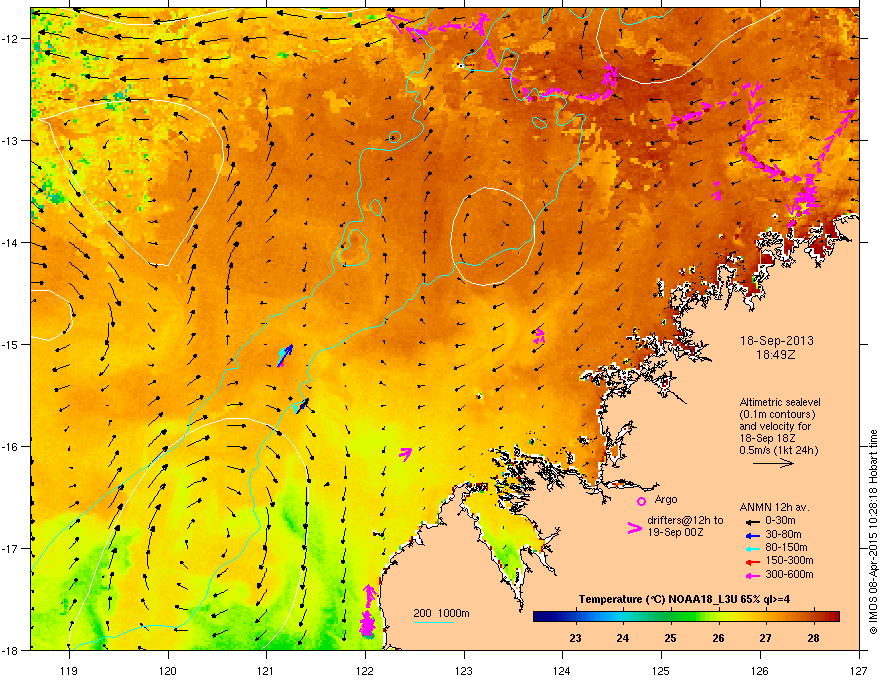Click the IMOS copyright timestamp text
This screenshot has width=880, height=680.
click(x=873, y=532)
